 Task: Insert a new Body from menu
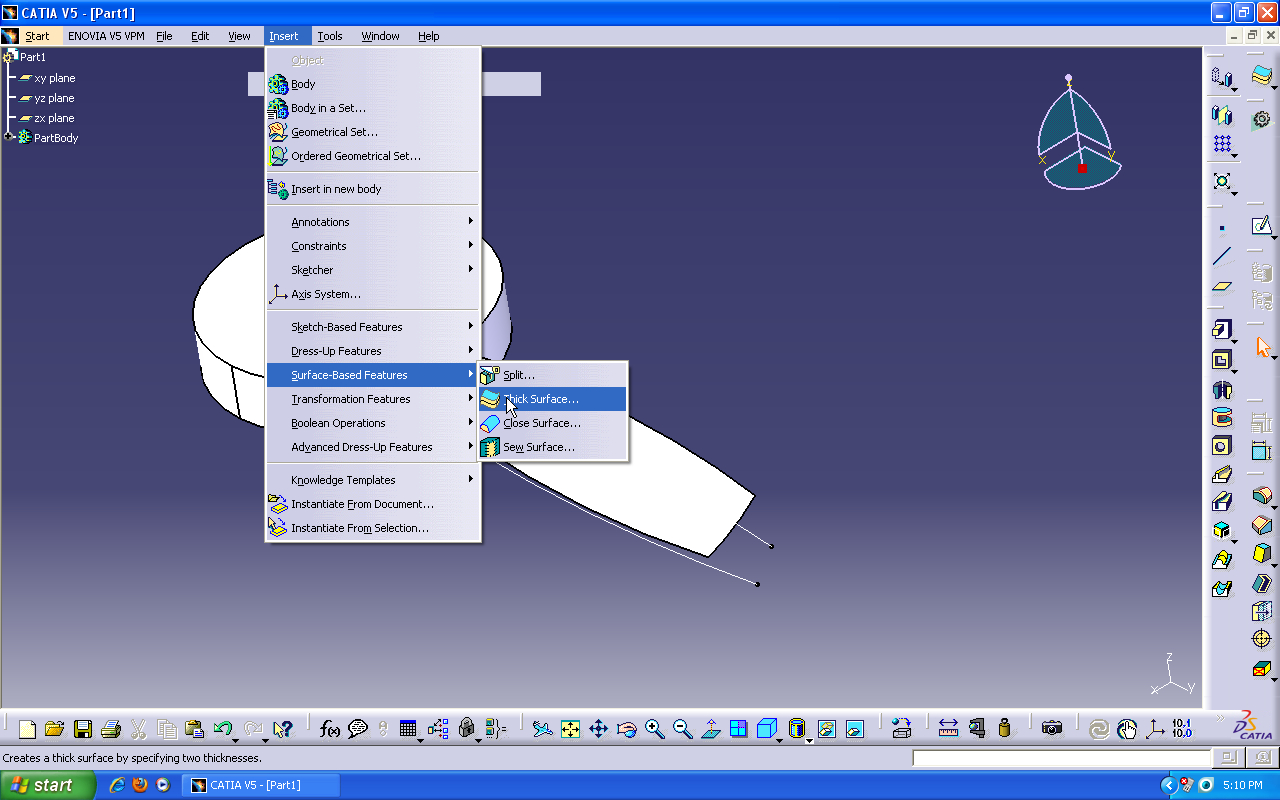pyautogui.click(x=372, y=84)
